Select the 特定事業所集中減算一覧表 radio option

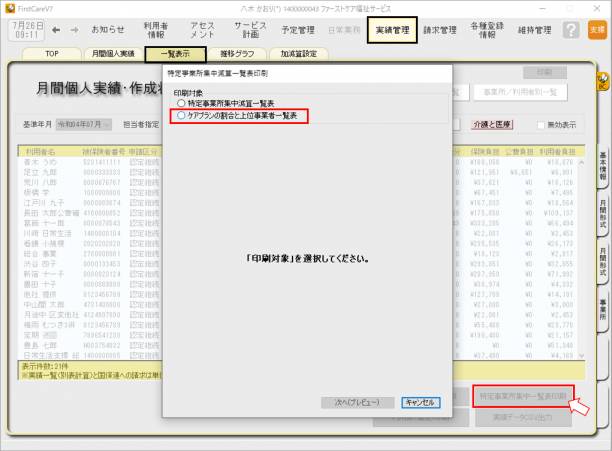[180, 103]
